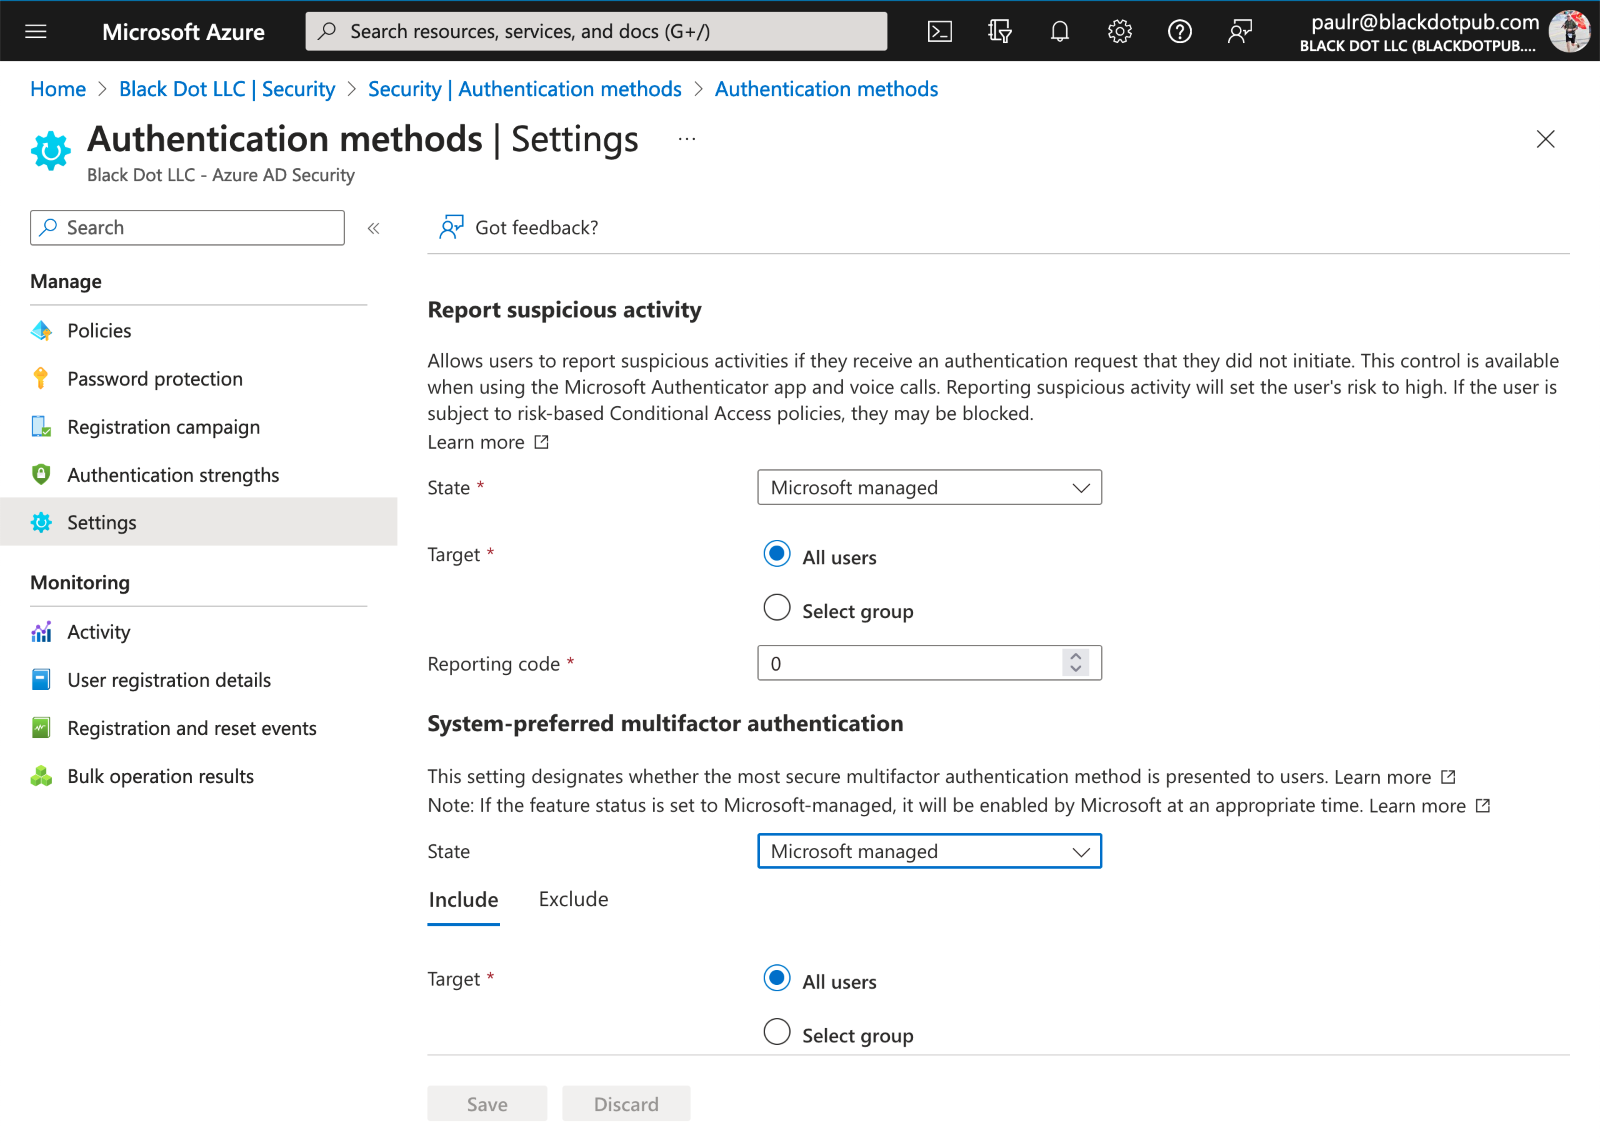The image size is (1600, 1145).
Task: Expand State dropdown for Report suspicious activity
Action: tap(929, 488)
